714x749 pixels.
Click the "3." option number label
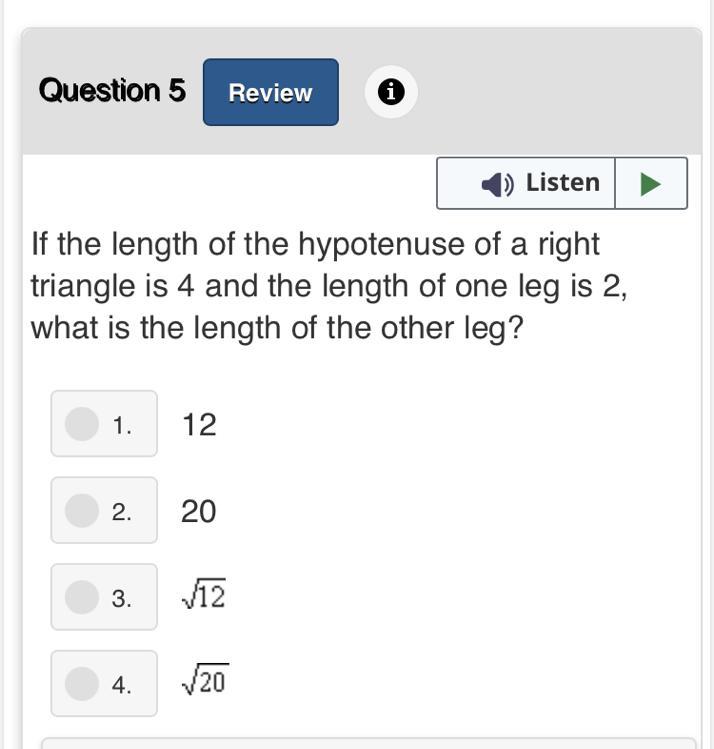coord(122,599)
